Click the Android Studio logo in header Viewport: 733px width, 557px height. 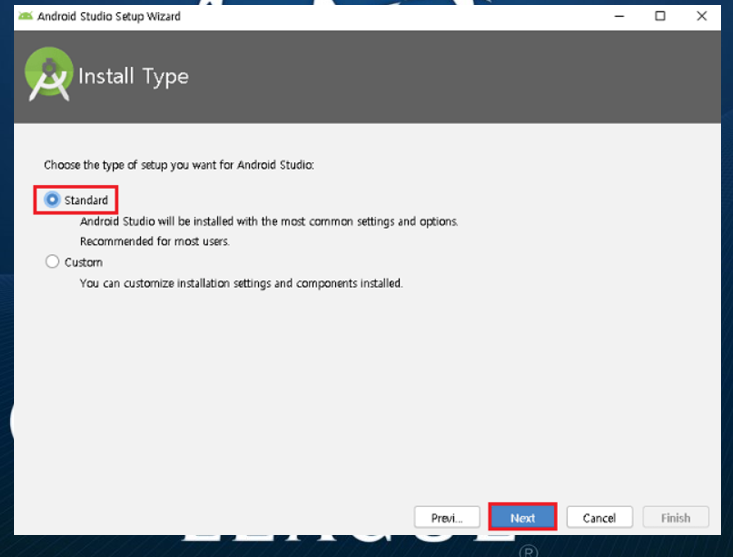click(49, 74)
